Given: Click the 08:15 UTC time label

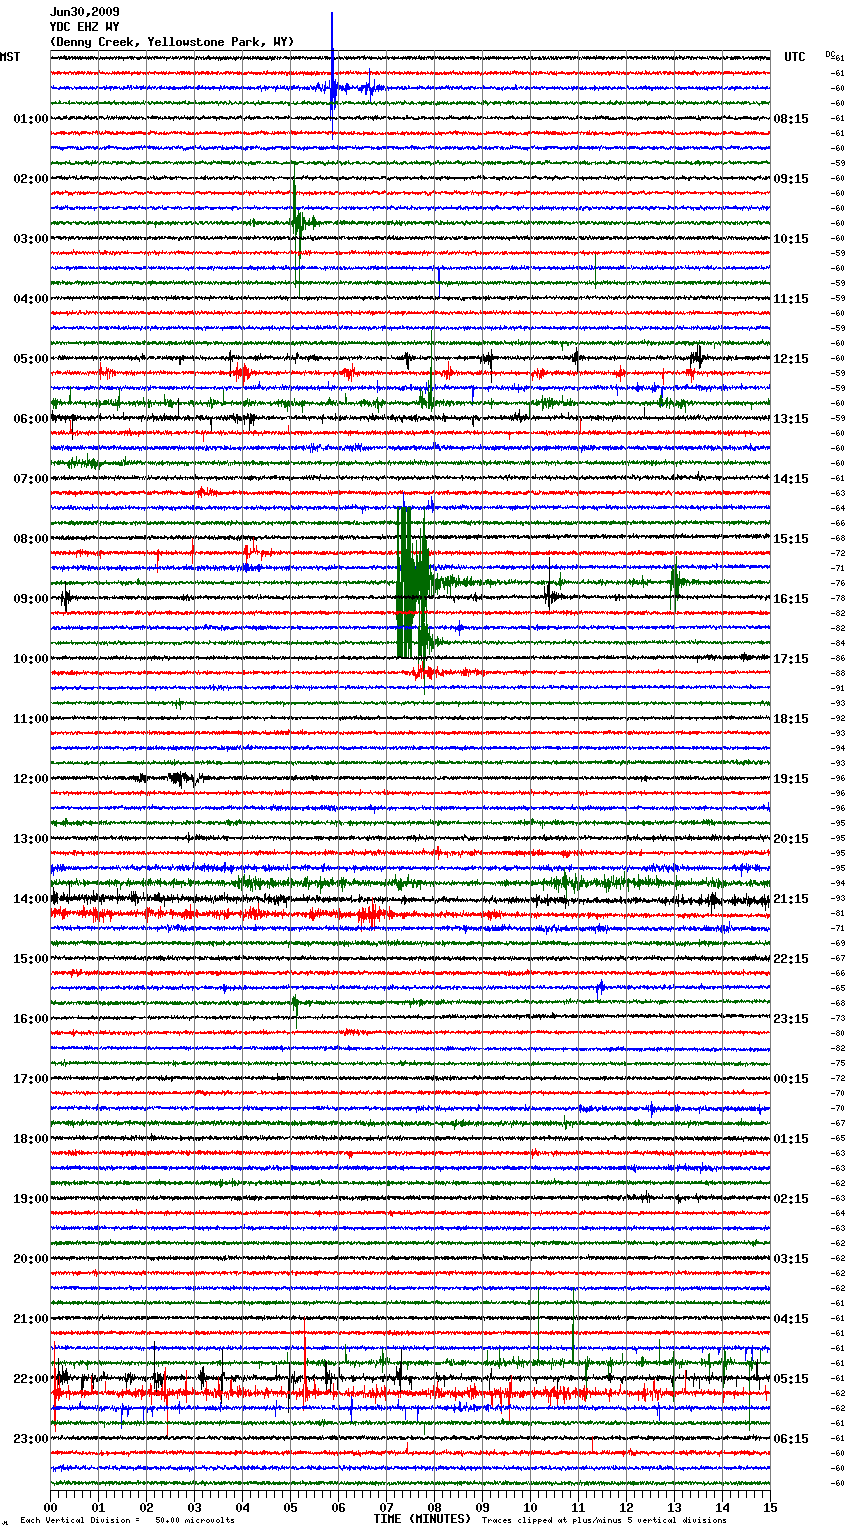Looking at the screenshot, I should pos(791,119).
